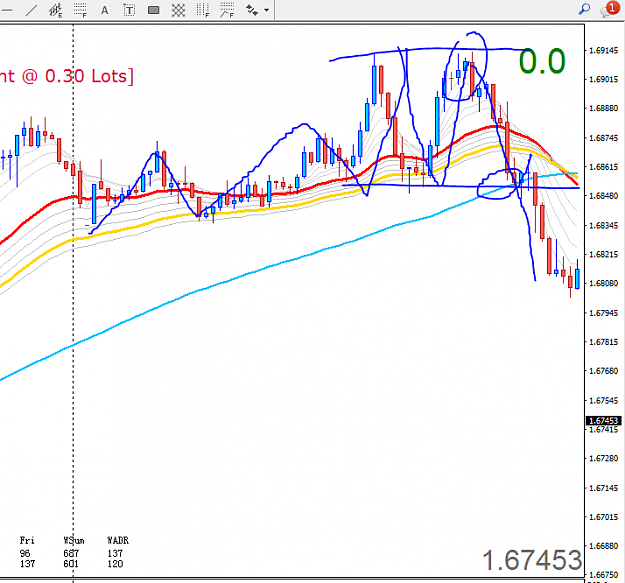The image size is (625, 583).
Task: Click the 1.68080 price axis label
Action: (x=603, y=283)
